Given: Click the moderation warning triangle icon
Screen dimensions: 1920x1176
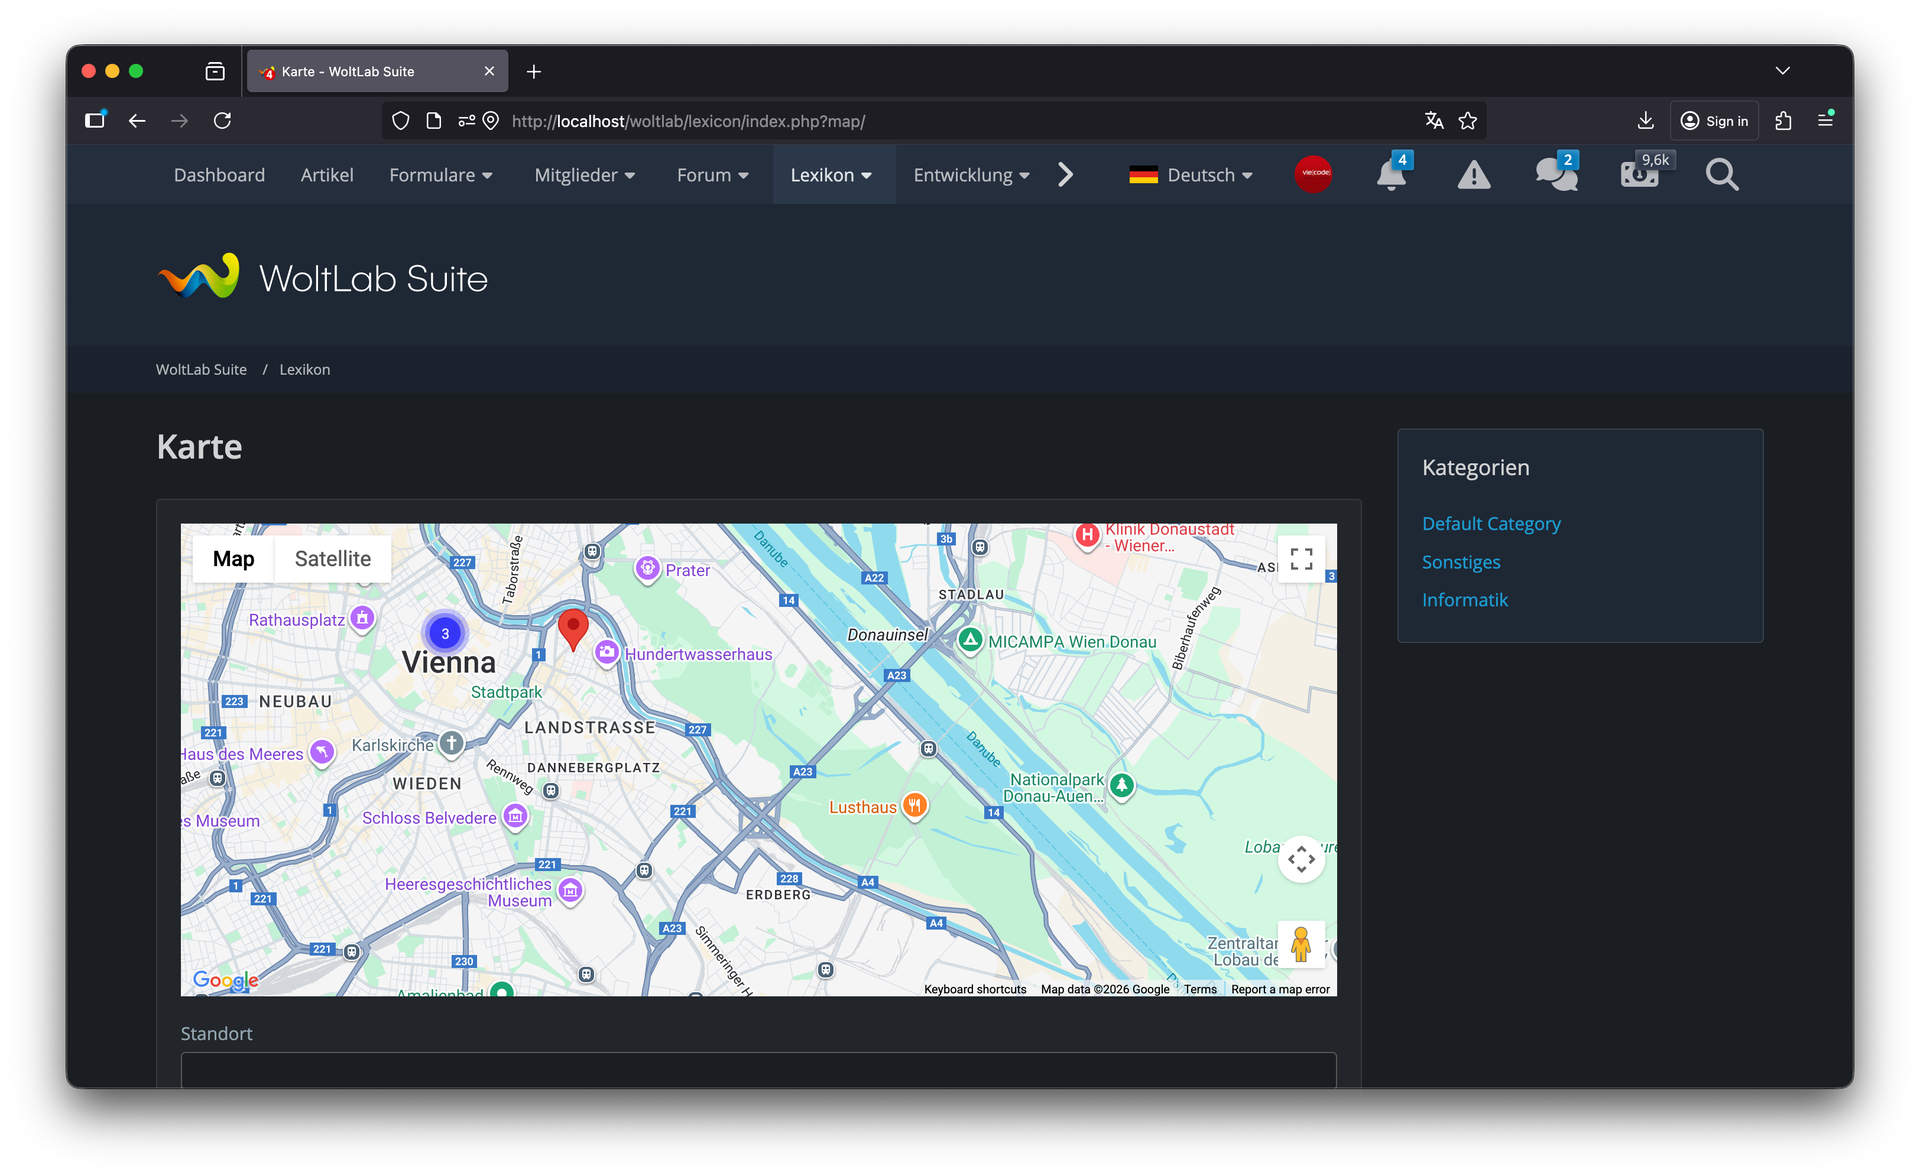Looking at the screenshot, I should 1473,175.
